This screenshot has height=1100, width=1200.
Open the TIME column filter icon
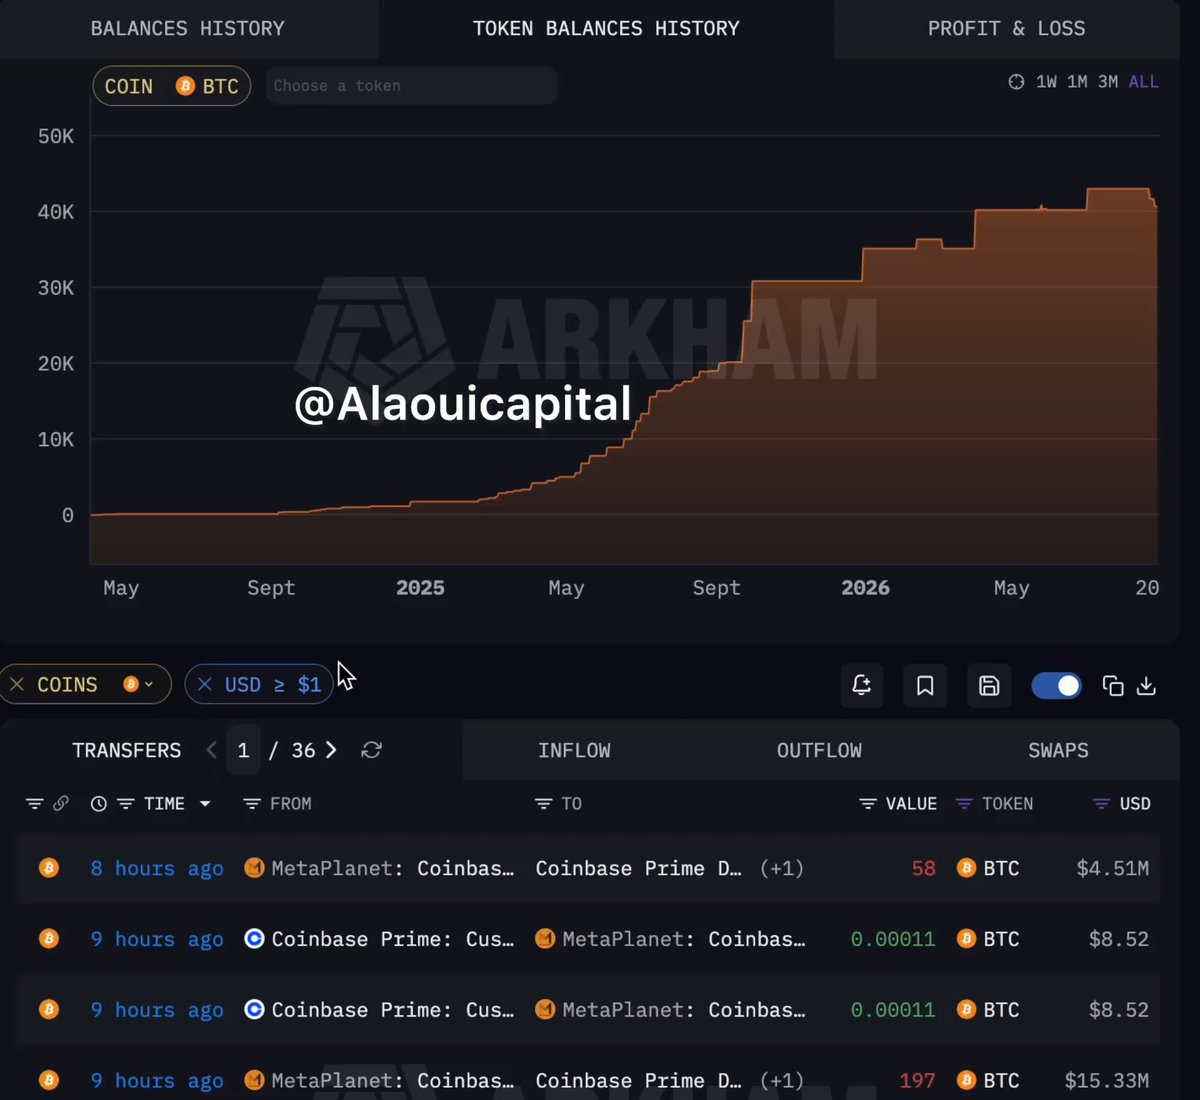tap(125, 804)
